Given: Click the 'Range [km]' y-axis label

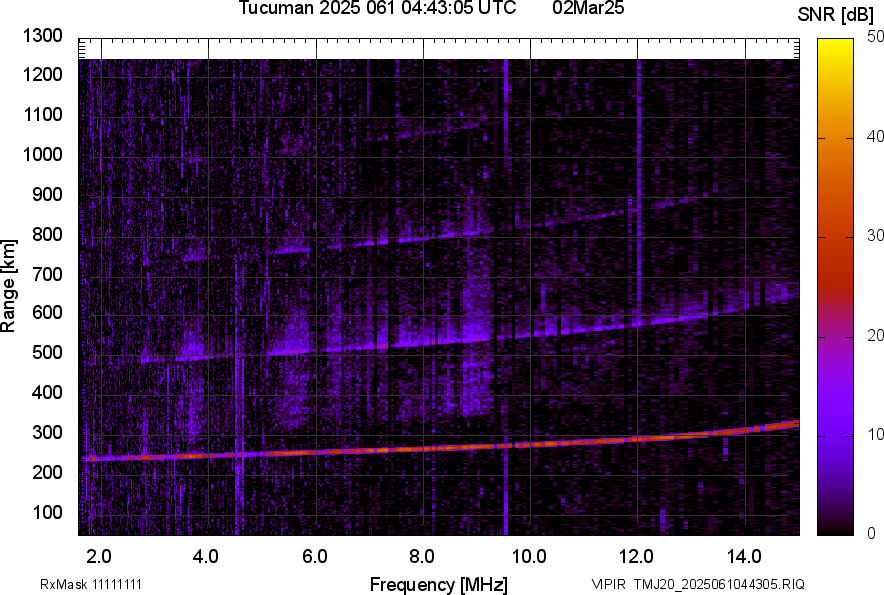Looking at the screenshot, I should 9,285.
